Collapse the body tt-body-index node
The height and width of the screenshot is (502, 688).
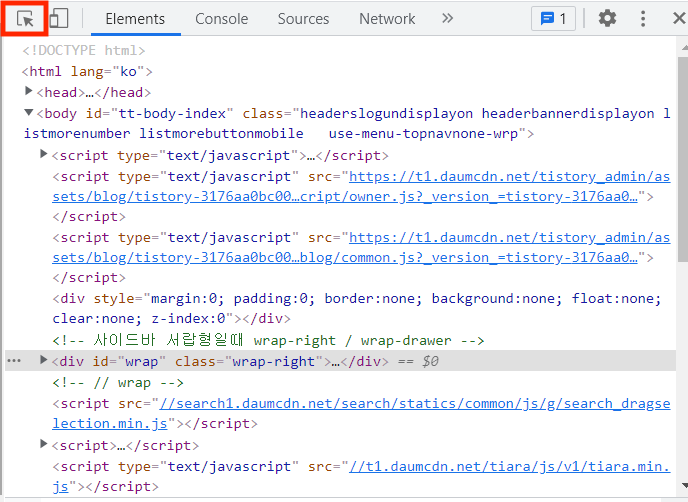tap(29, 112)
